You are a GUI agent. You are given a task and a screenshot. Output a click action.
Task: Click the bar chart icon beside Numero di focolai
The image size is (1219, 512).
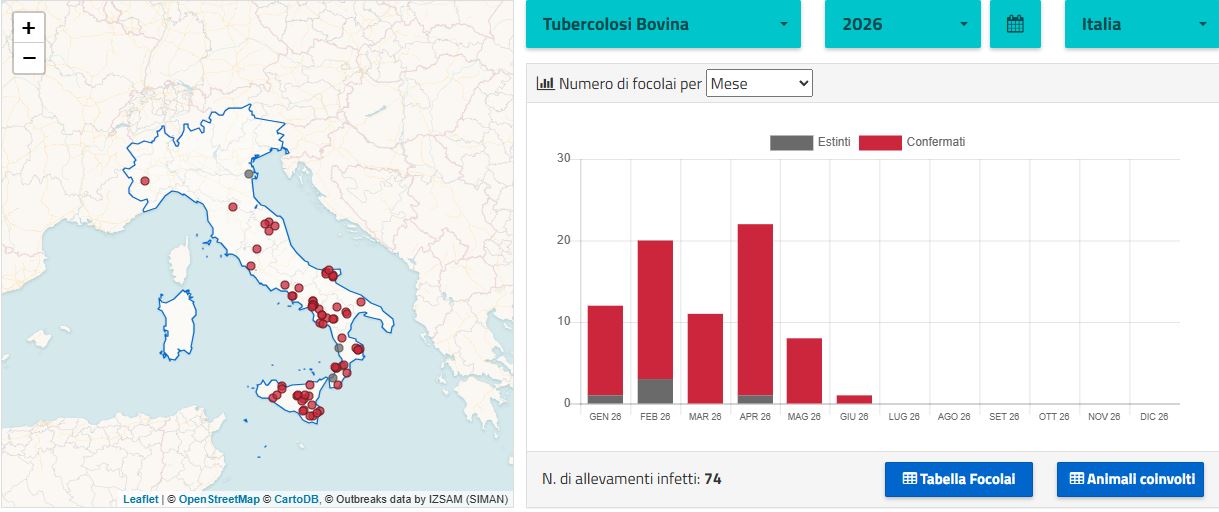[x=545, y=84]
